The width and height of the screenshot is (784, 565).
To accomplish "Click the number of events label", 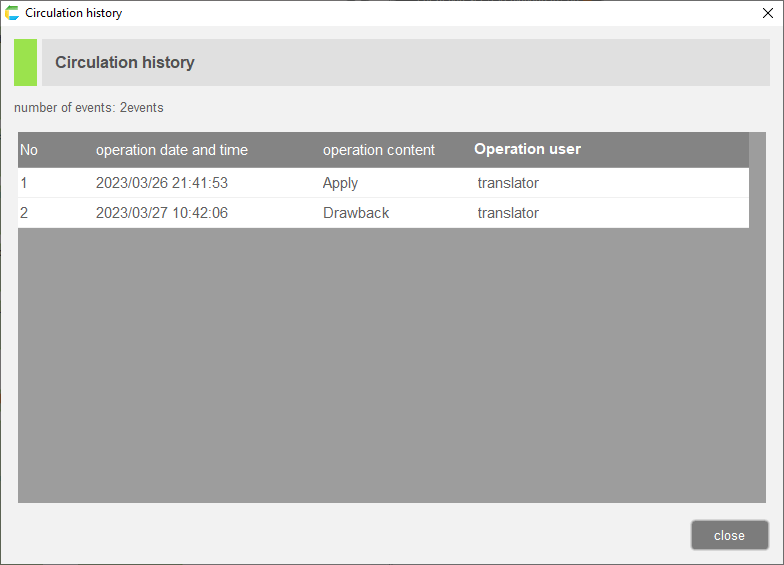I will 88,107.
